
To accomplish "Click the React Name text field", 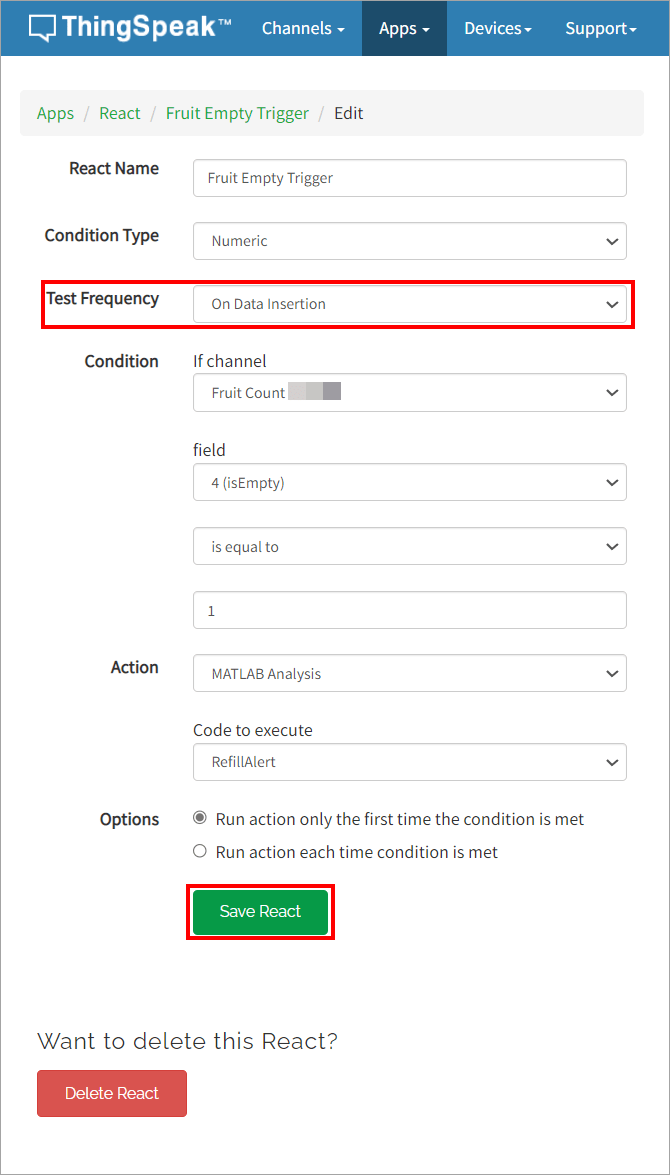I will [x=409, y=178].
